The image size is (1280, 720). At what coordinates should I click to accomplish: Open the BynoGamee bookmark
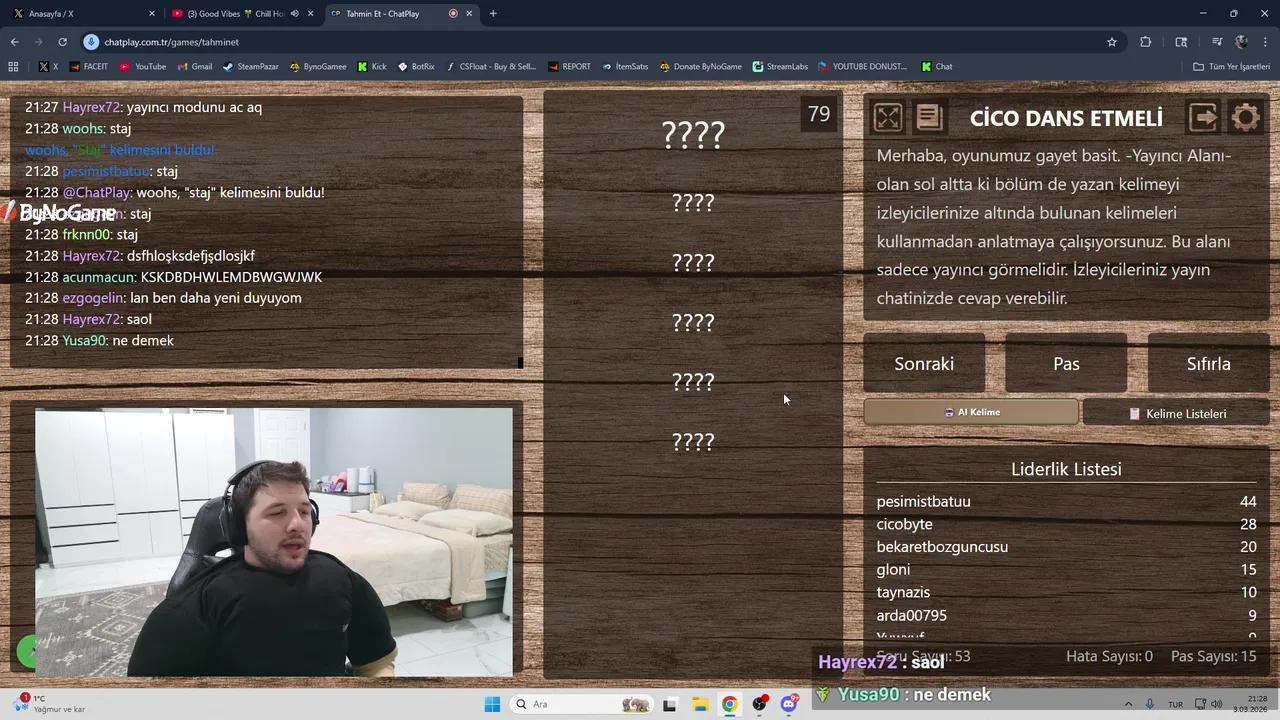click(318, 67)
